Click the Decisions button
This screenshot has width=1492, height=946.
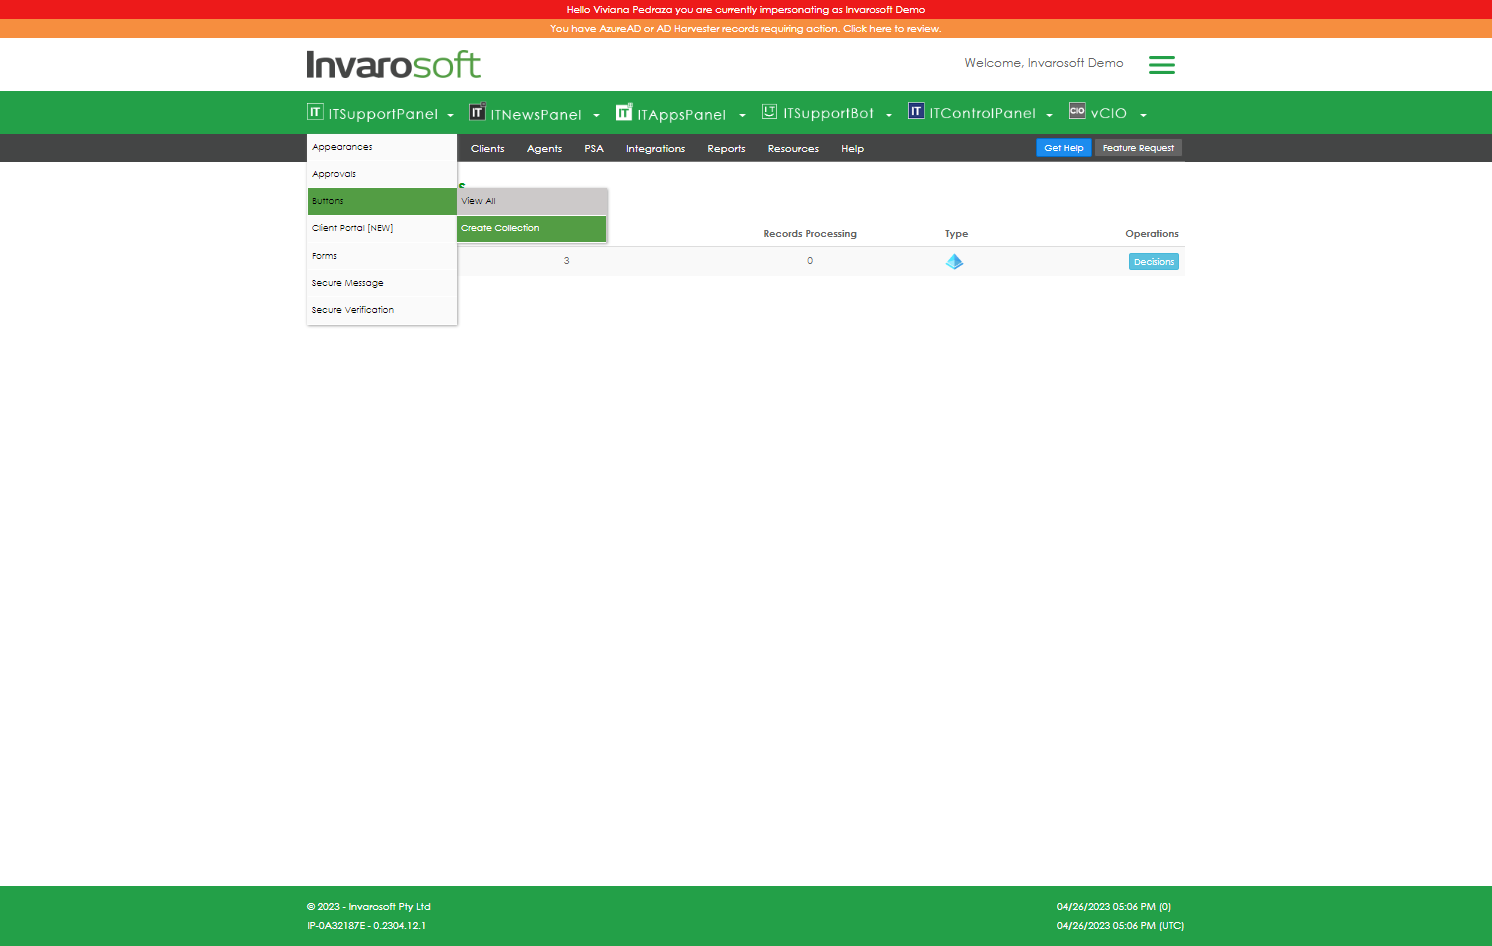point(1154,262)
